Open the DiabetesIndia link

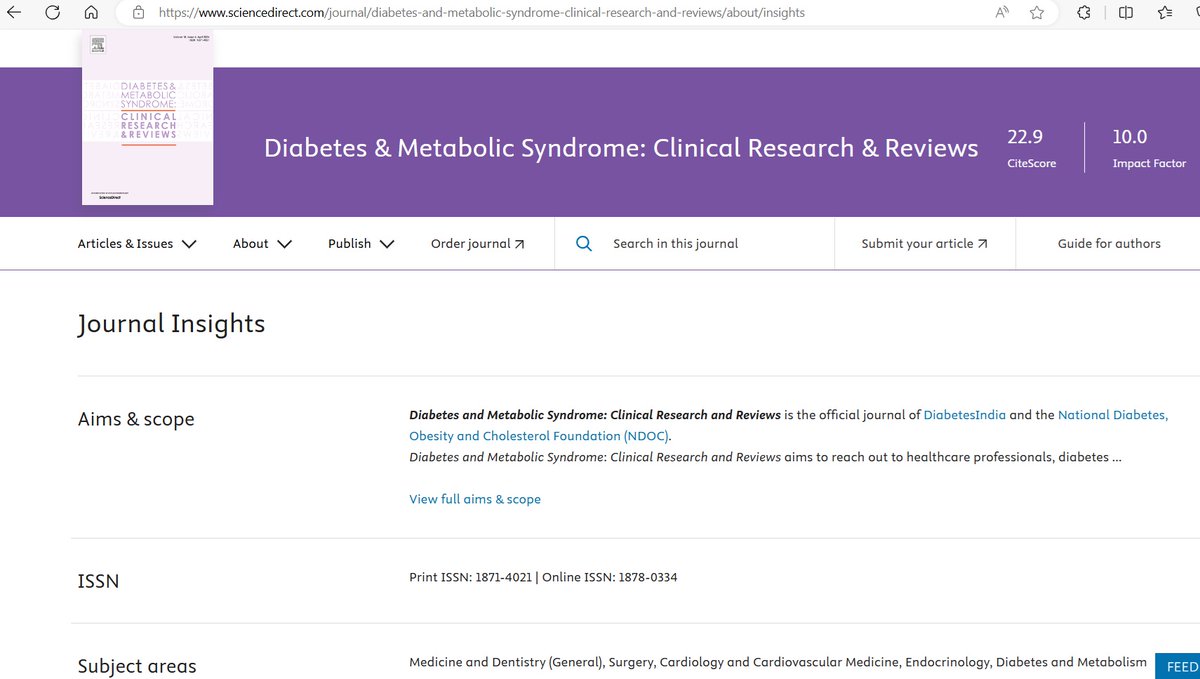[964, 414]
